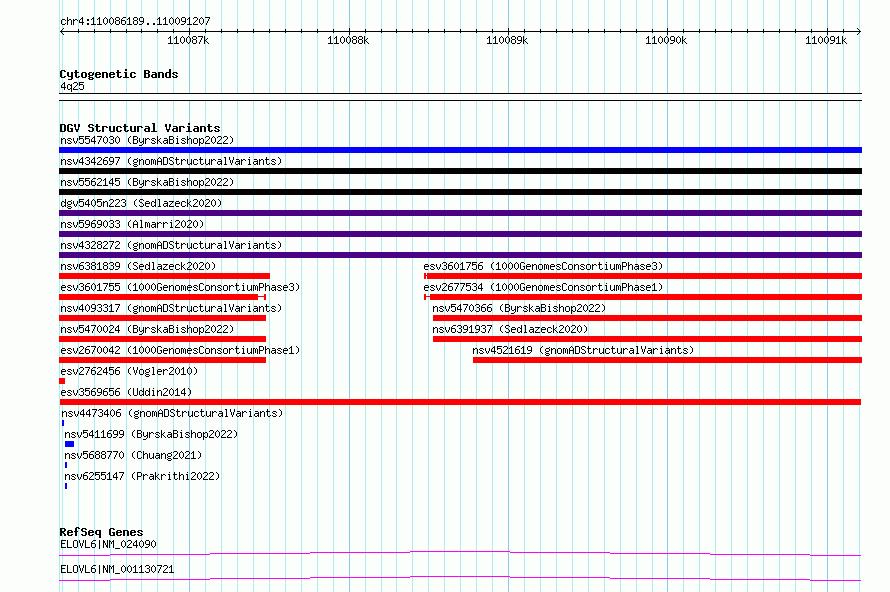The width and height of the screenshot is (890, 592).
Task: Click variant label esv2677534 (1000GenomesConsortiumPhase1)
Action: [x=543, y=287]
